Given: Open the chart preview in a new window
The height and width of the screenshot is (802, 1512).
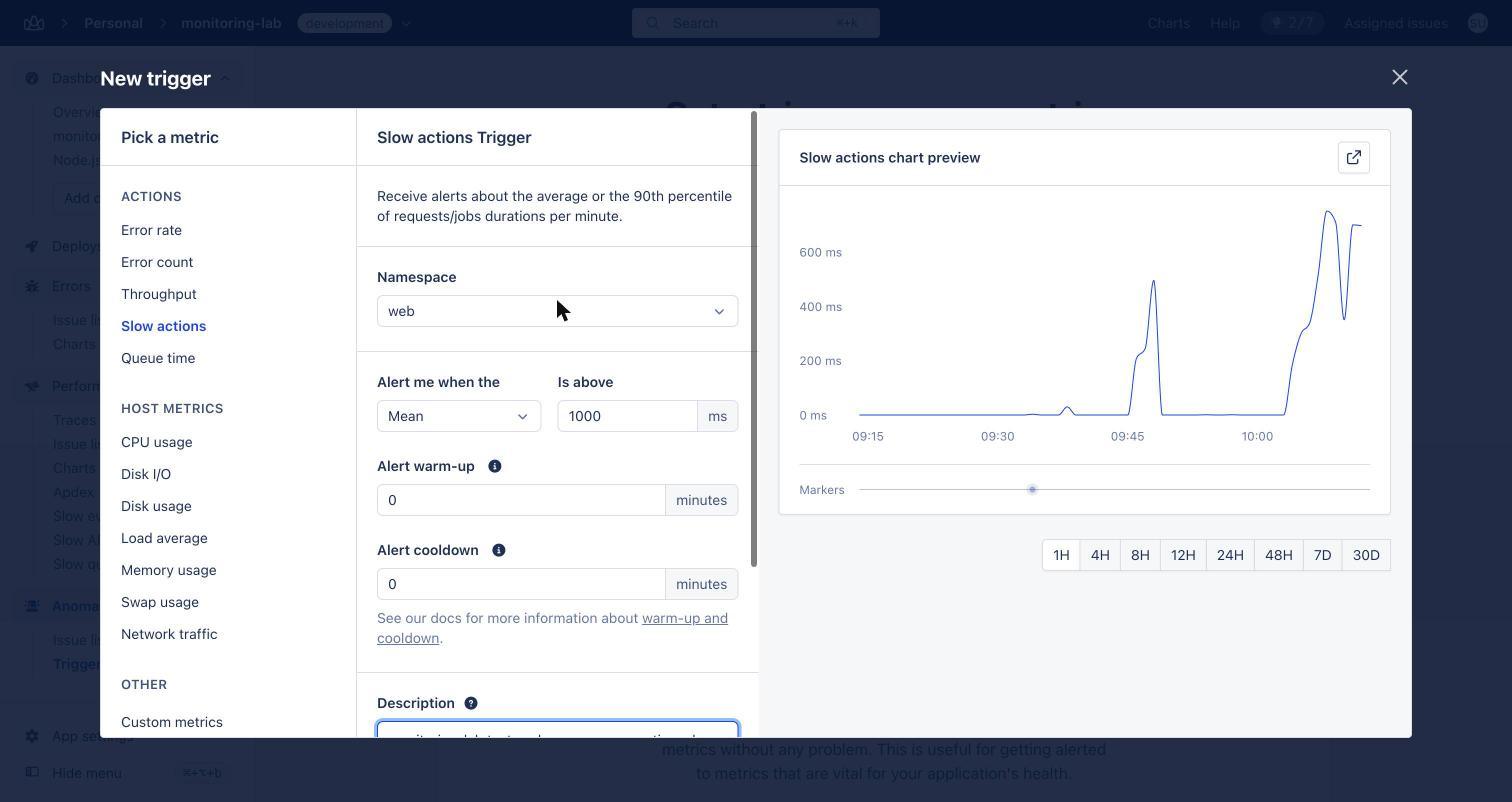Looking at the screenshot, I should [1353, 158].
